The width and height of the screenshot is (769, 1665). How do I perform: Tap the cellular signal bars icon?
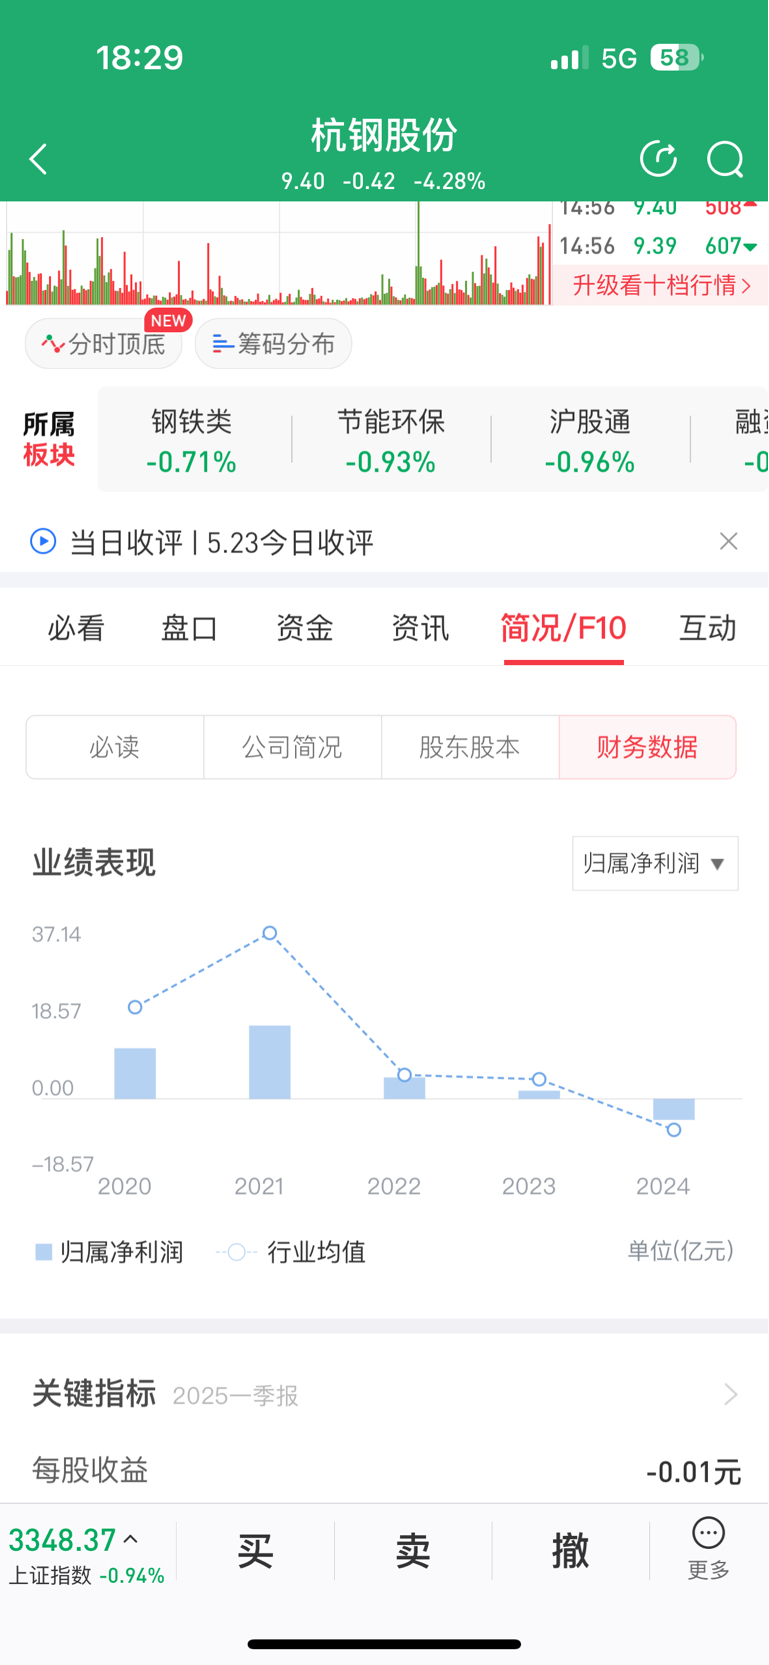click(569, 58)
